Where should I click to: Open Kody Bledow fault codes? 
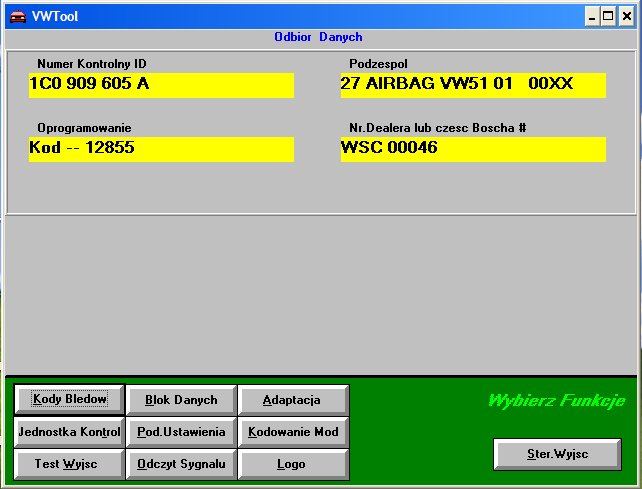(x=69, y=399)
